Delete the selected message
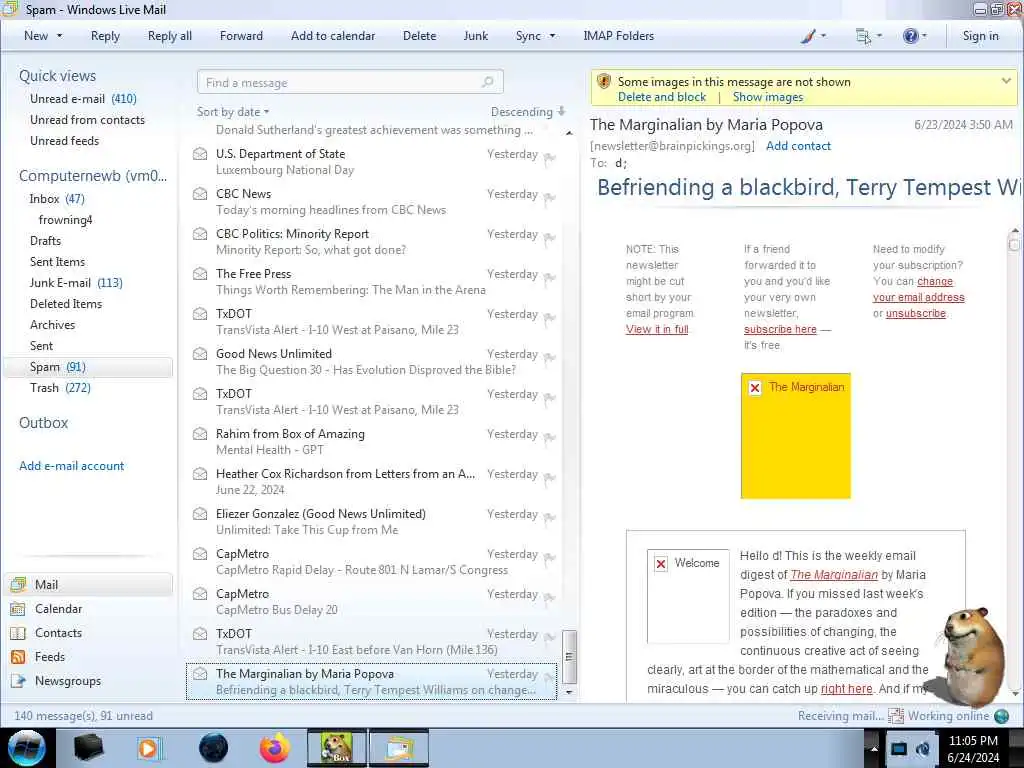1024x768 pixels. pyautogui.click(x=419, y=36)
